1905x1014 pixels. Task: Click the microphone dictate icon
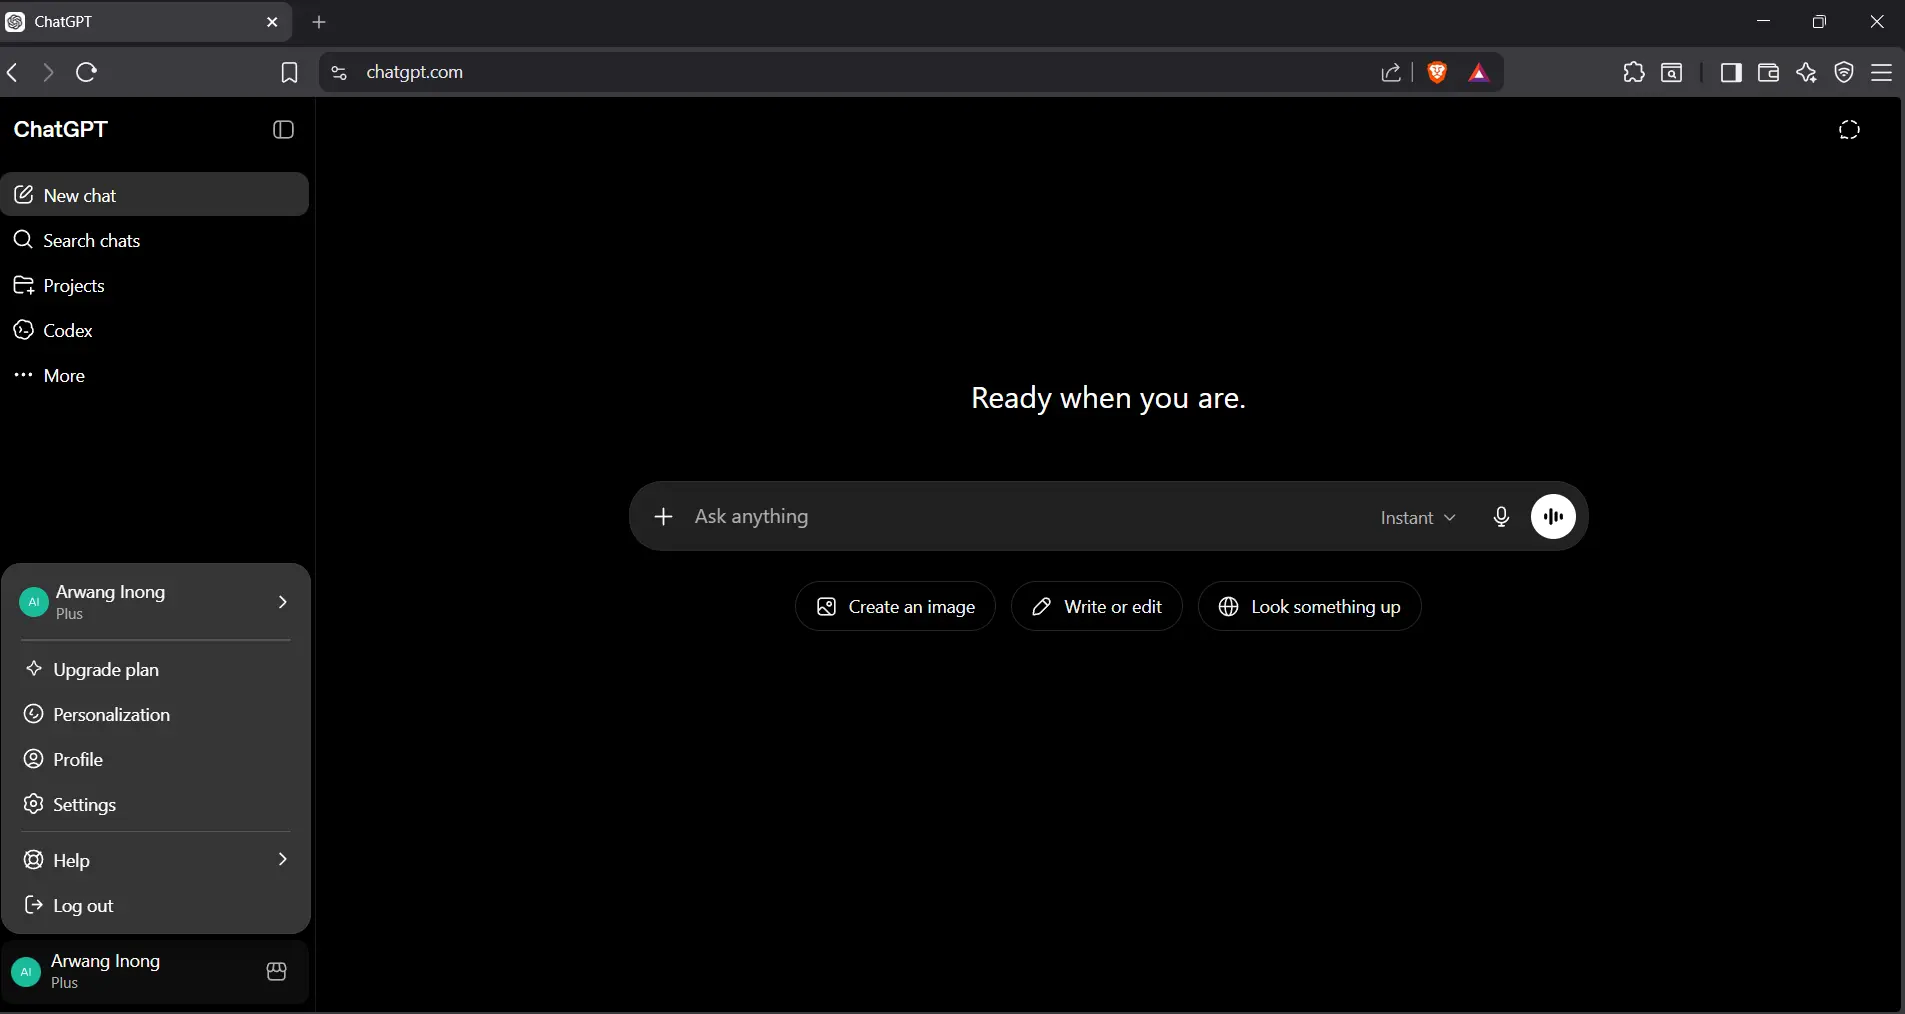point(1501,516)
